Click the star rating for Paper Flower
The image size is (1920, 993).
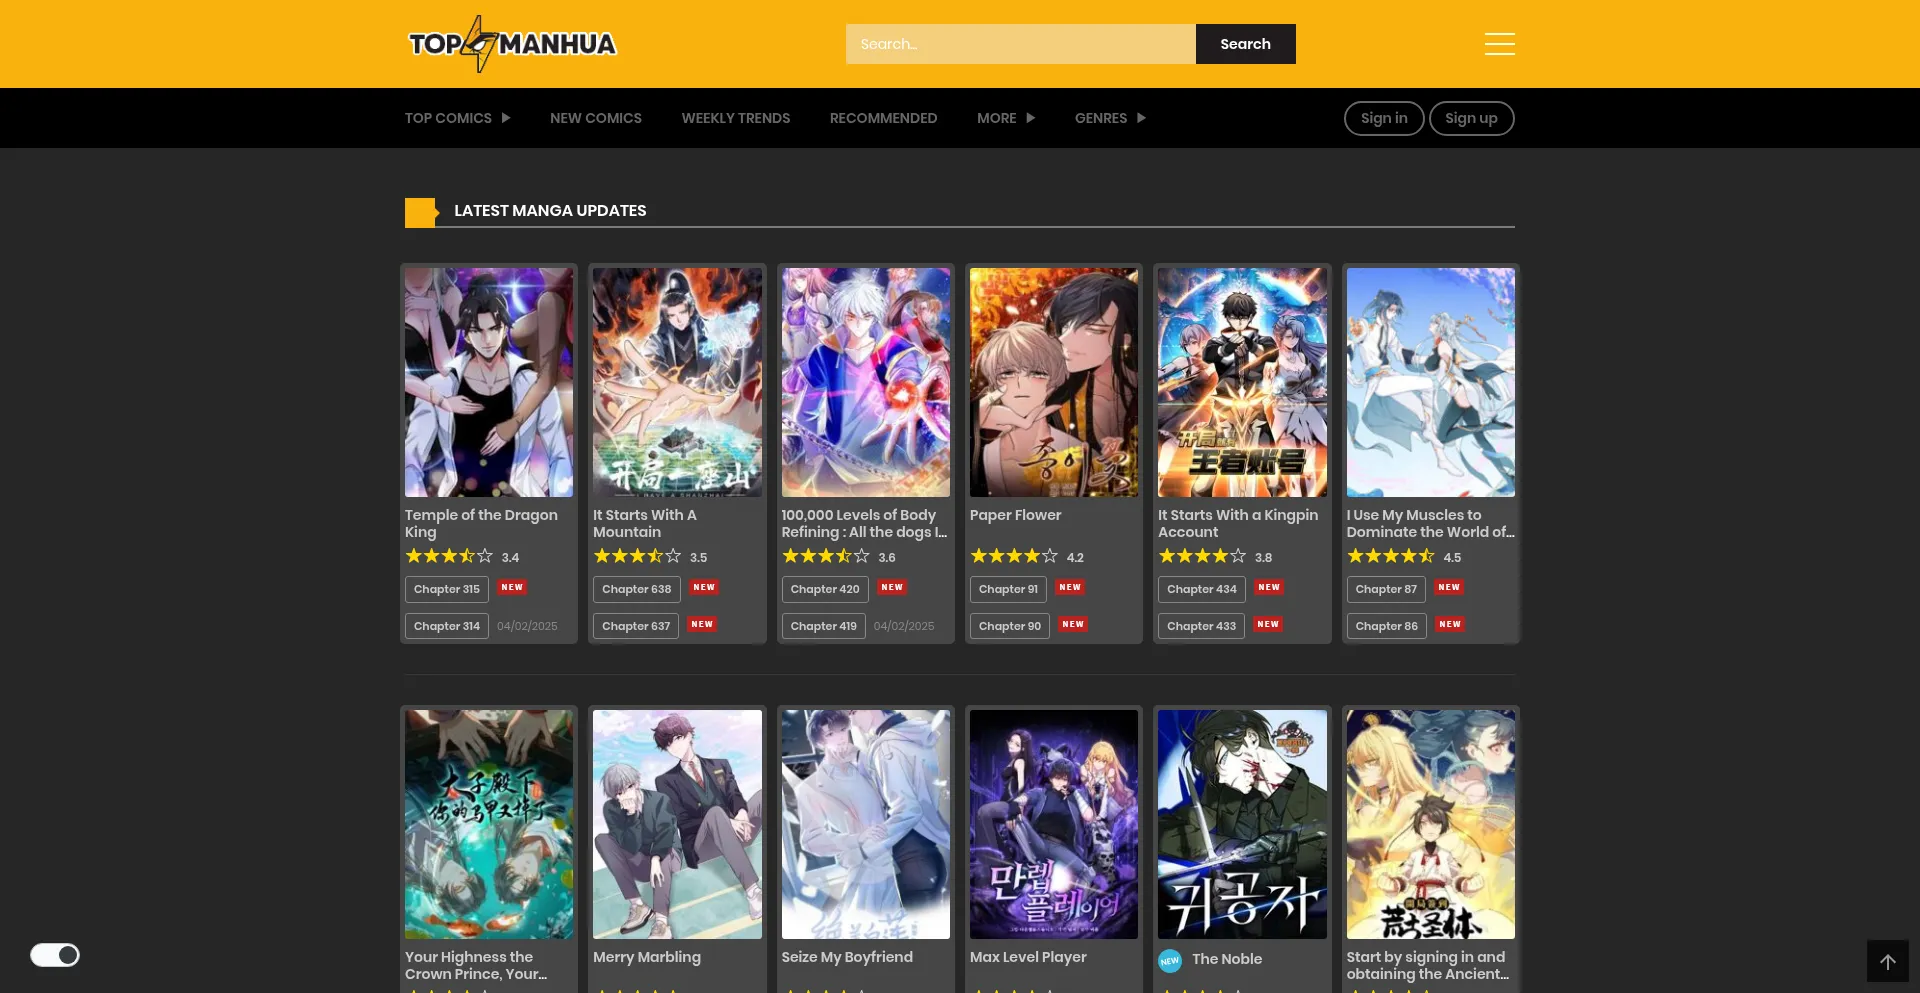pos(1014,556)
